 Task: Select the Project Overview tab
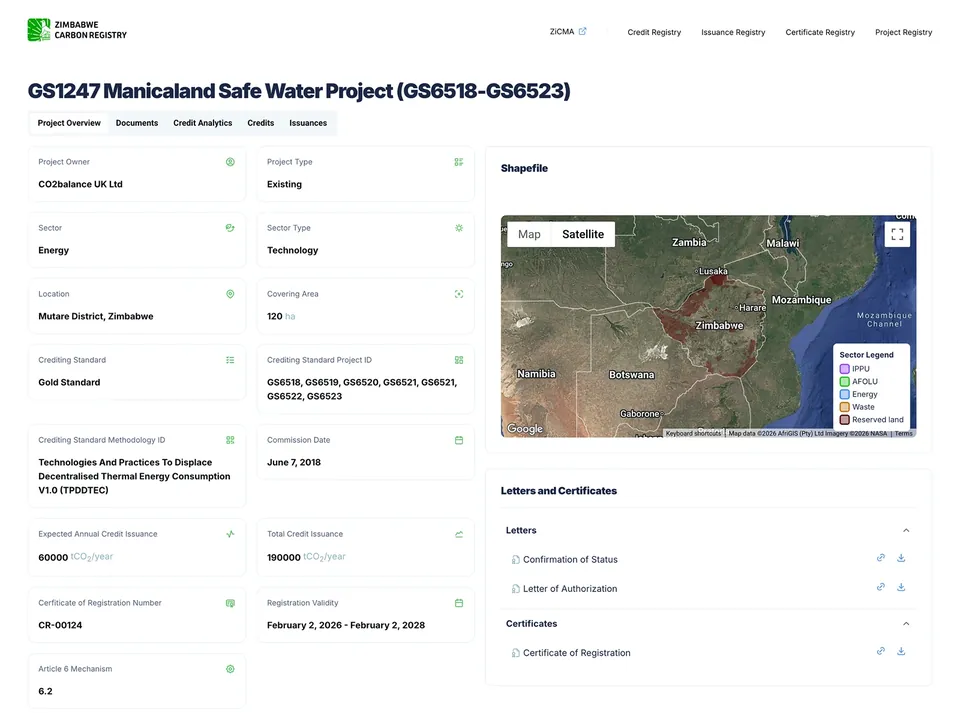coord(69,123)
